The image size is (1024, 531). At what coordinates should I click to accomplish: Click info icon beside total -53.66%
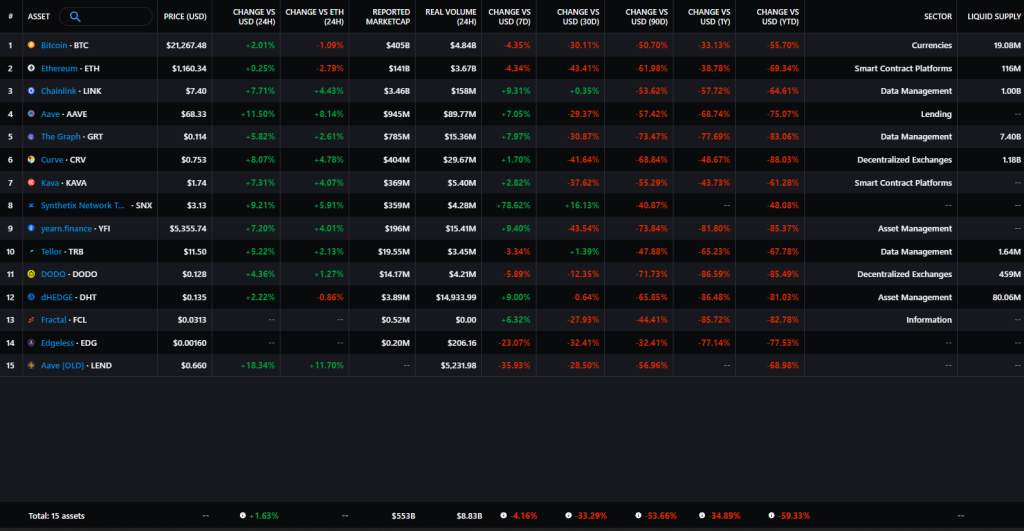pyautogui.click(x=638, y=515)
